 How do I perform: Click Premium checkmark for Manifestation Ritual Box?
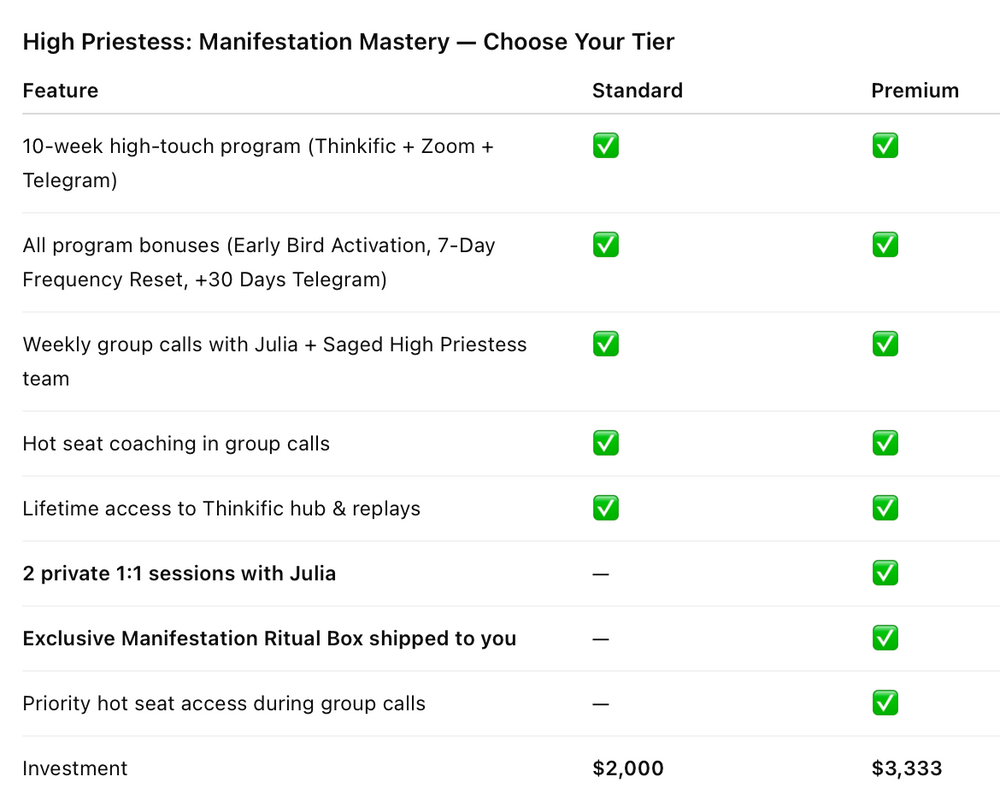(x=885, y=638)
